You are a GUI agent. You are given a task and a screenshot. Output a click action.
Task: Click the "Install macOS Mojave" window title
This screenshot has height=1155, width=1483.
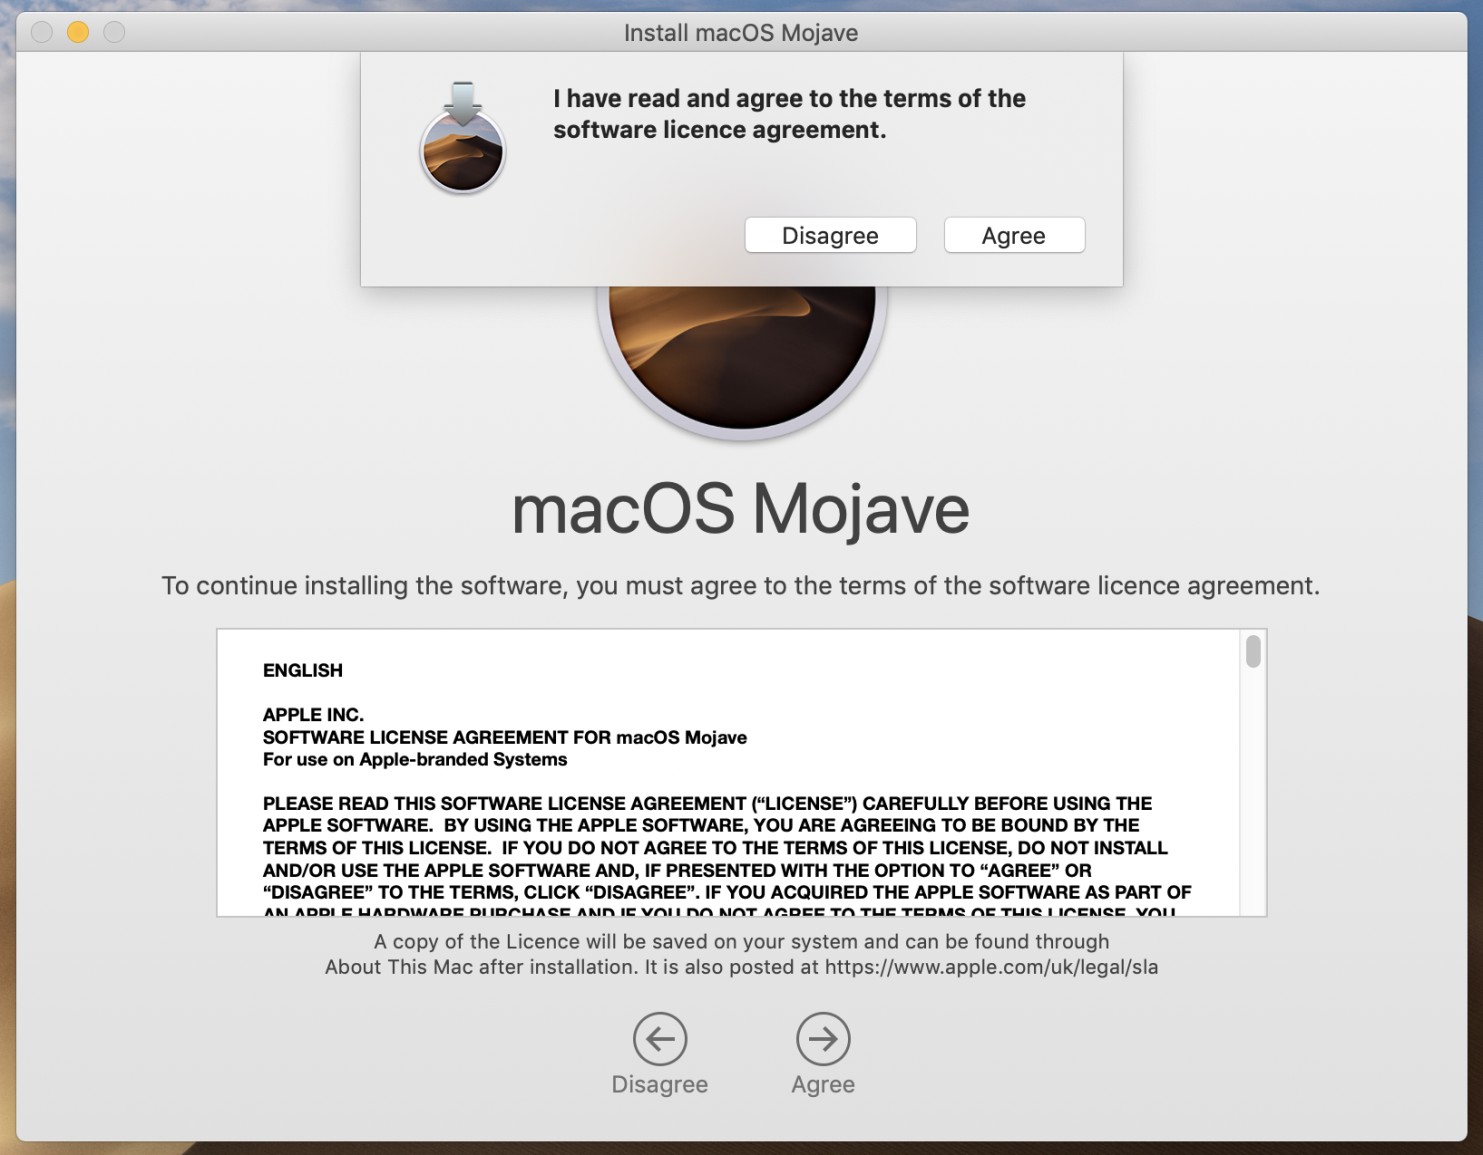pos(741,33)
